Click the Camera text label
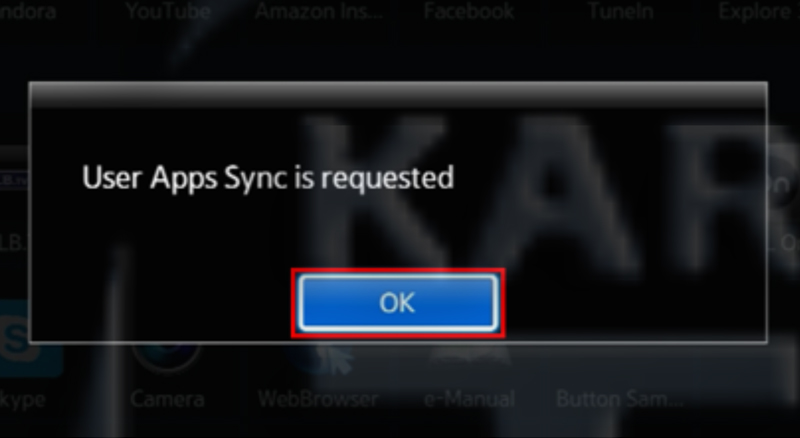This screenshot has width=800, height=438. pos(167,399)
